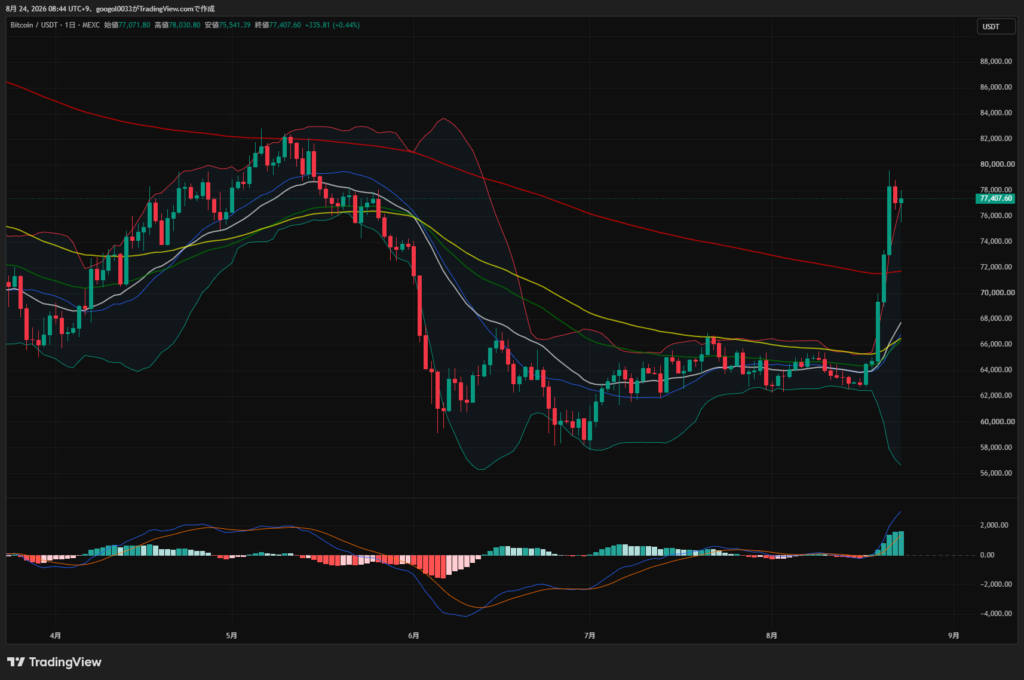The height and width of the screenshot is (680, 1024).
Task: Click the 76,000.00 price axis label
Action: coord(997,216)
